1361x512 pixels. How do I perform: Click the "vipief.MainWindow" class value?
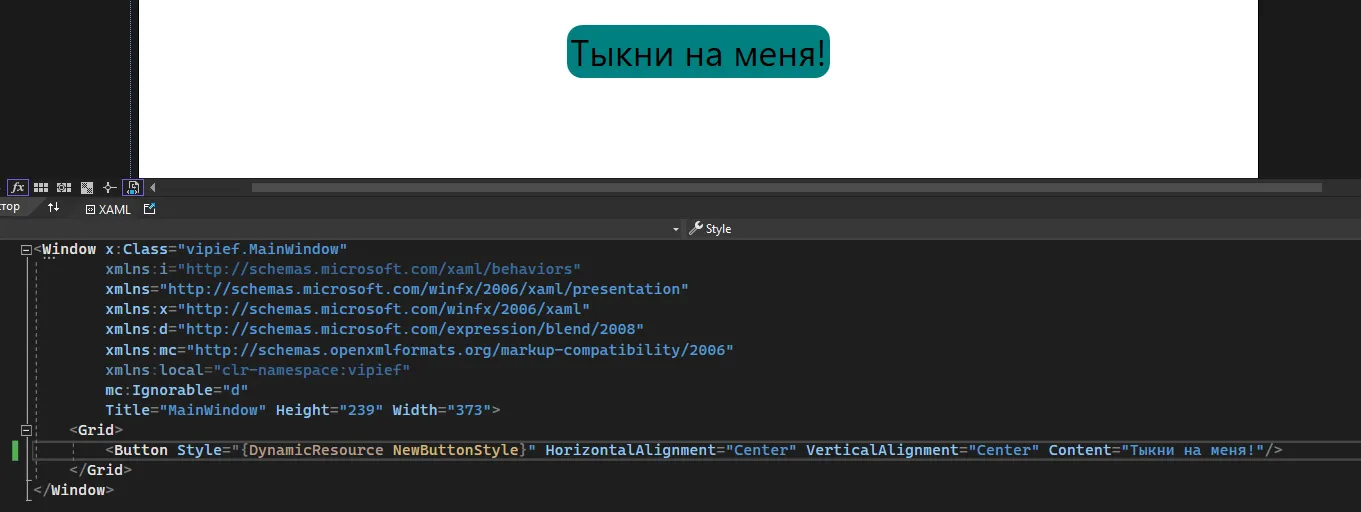tap(262, 249)
